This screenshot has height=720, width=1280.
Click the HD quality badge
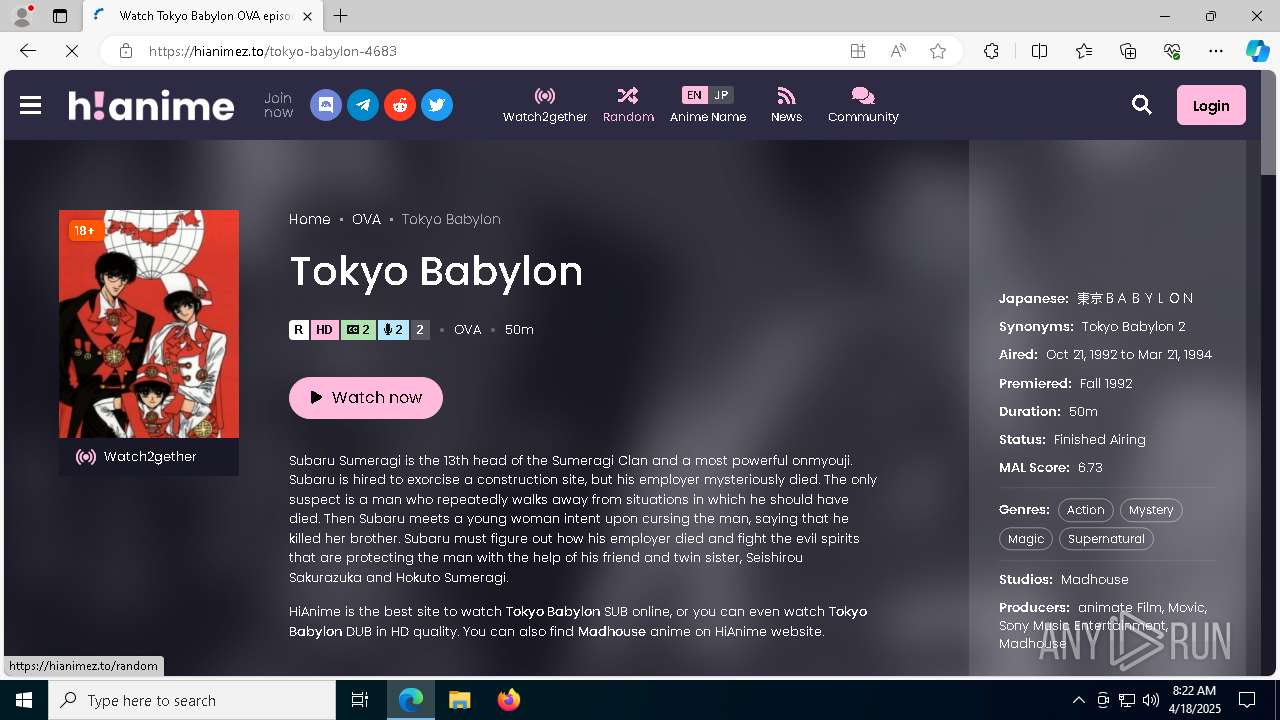(324, 330)
